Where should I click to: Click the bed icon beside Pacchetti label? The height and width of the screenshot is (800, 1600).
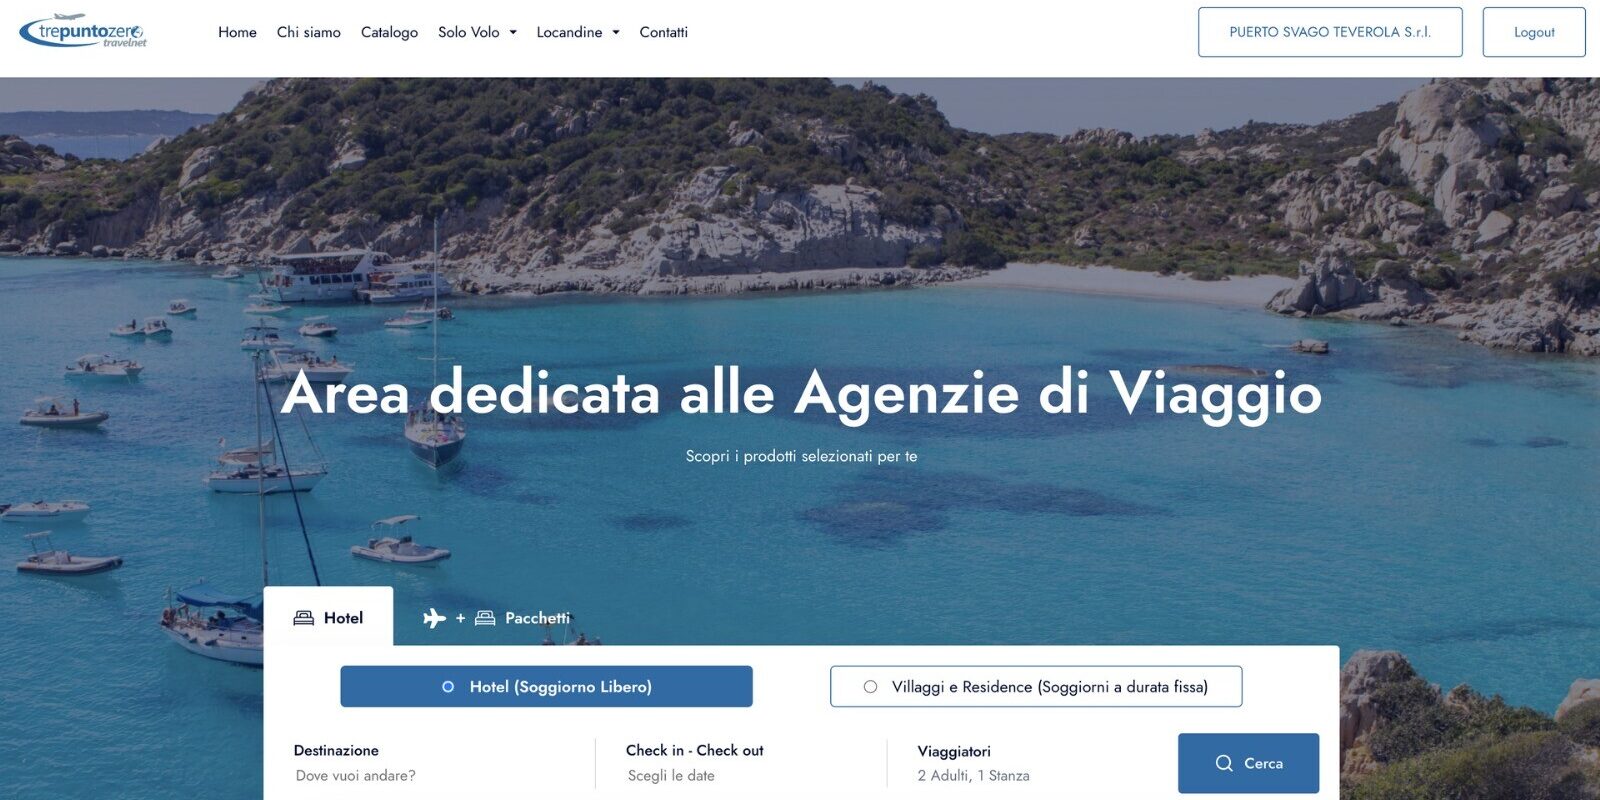pyautogui.click(x=485, y=618)
